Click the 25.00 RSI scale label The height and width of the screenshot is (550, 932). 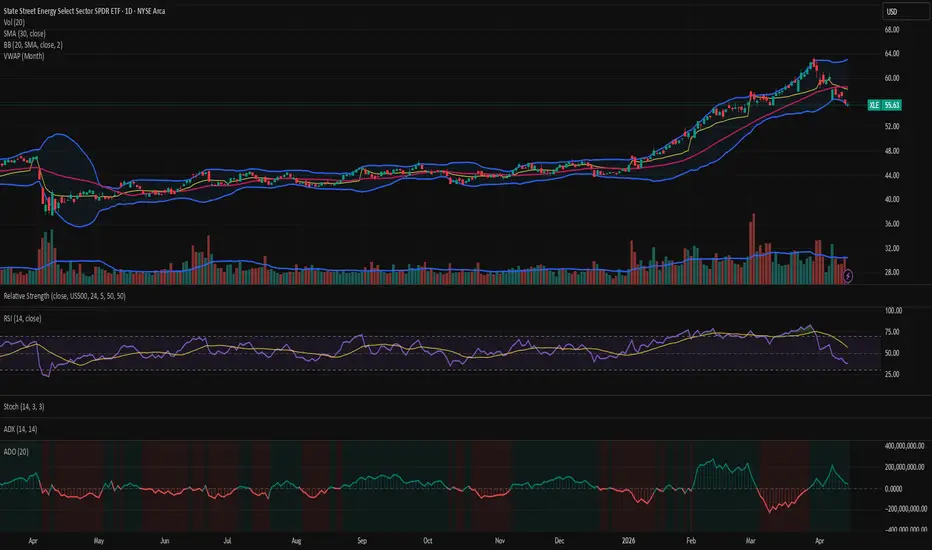892,374
